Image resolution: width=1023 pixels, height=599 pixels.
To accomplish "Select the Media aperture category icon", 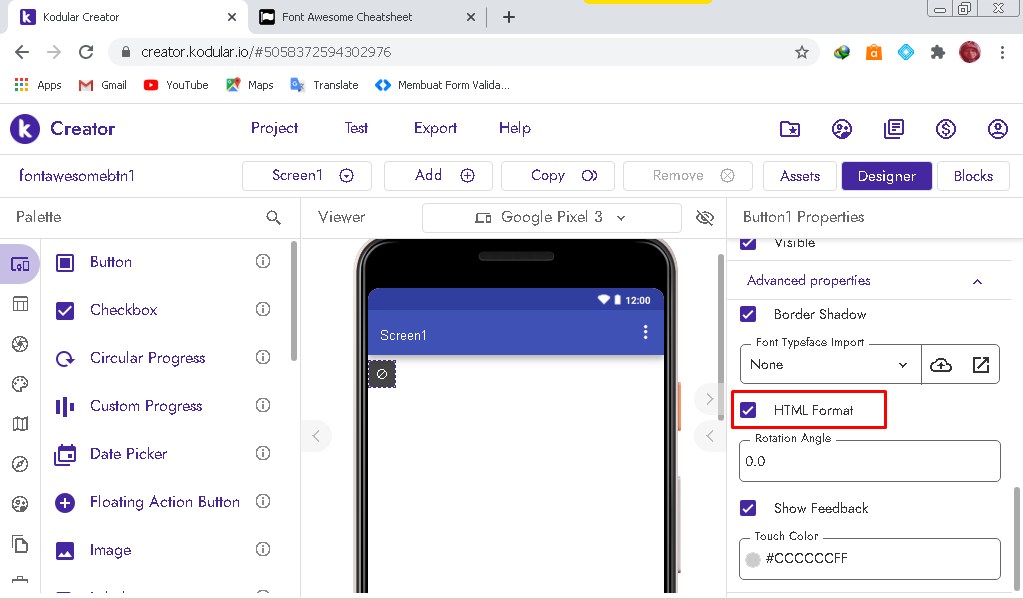I will click(x=20, y=344).
